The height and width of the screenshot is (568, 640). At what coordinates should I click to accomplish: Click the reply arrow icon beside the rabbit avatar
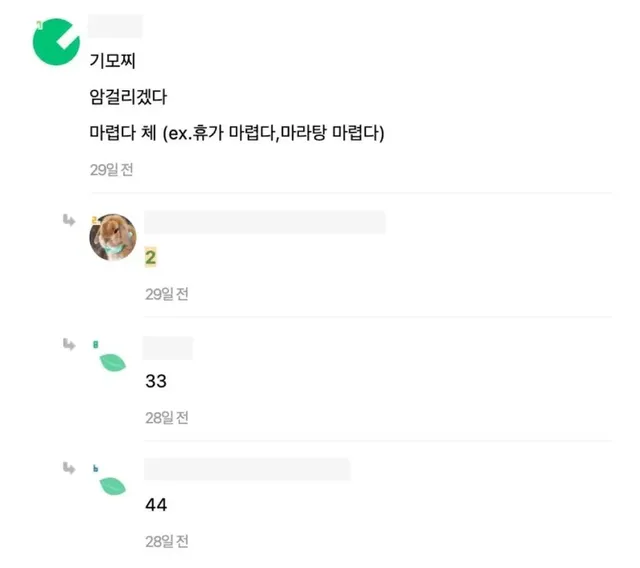pyautogui.click(x=69, y=219)
